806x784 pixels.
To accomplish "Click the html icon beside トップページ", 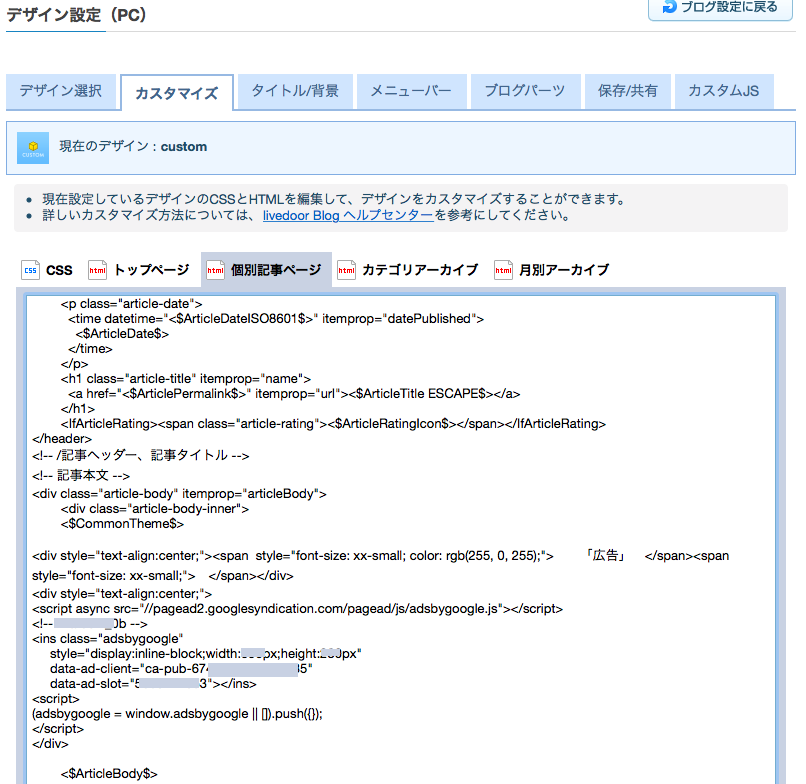I will (x=97, y=270).
